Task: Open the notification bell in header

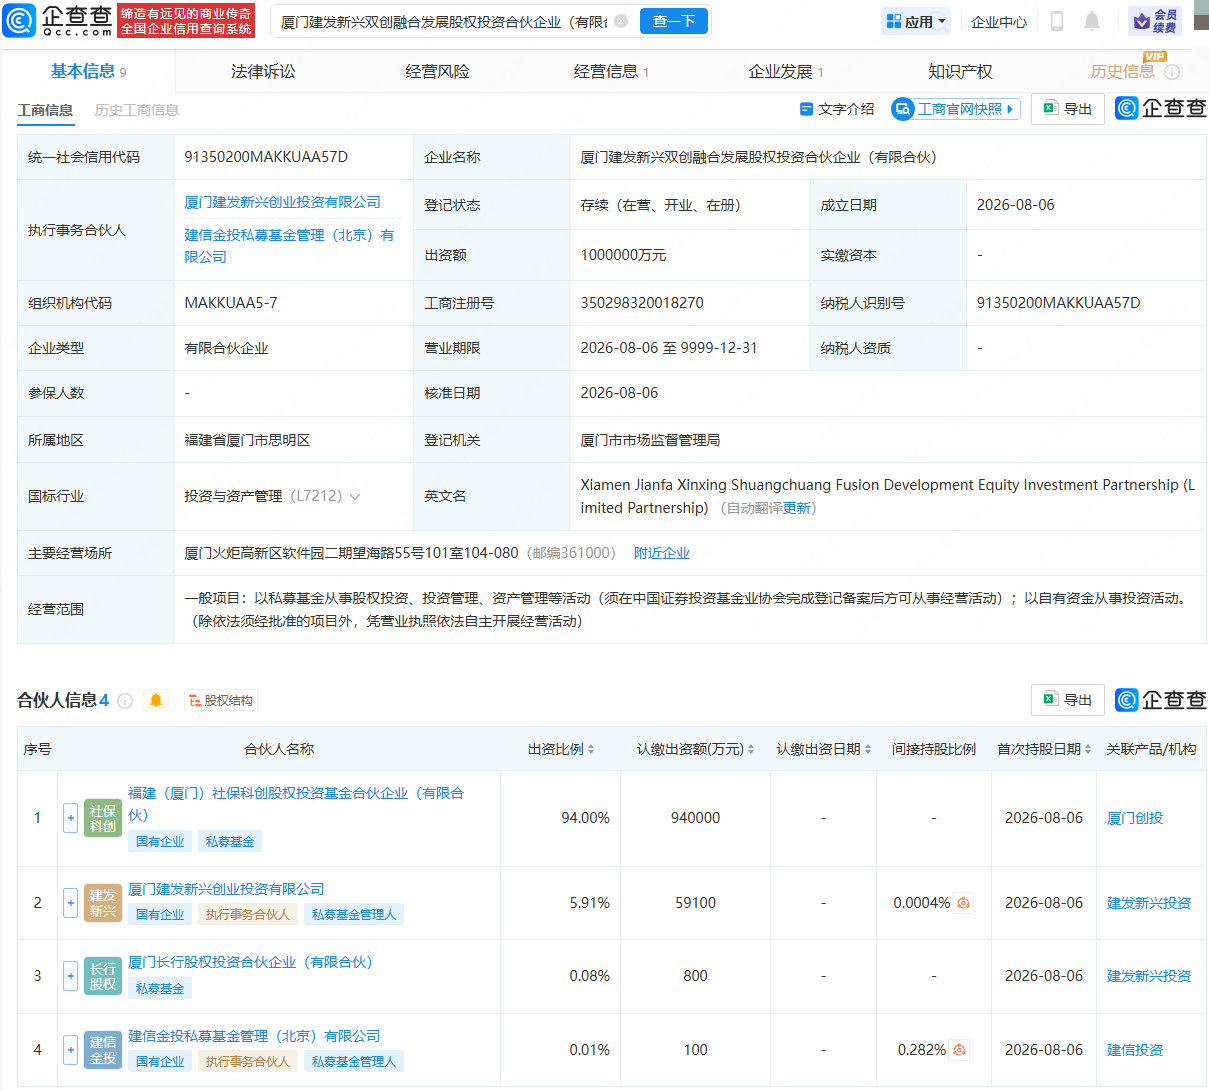Action: tap(1092, 21)
